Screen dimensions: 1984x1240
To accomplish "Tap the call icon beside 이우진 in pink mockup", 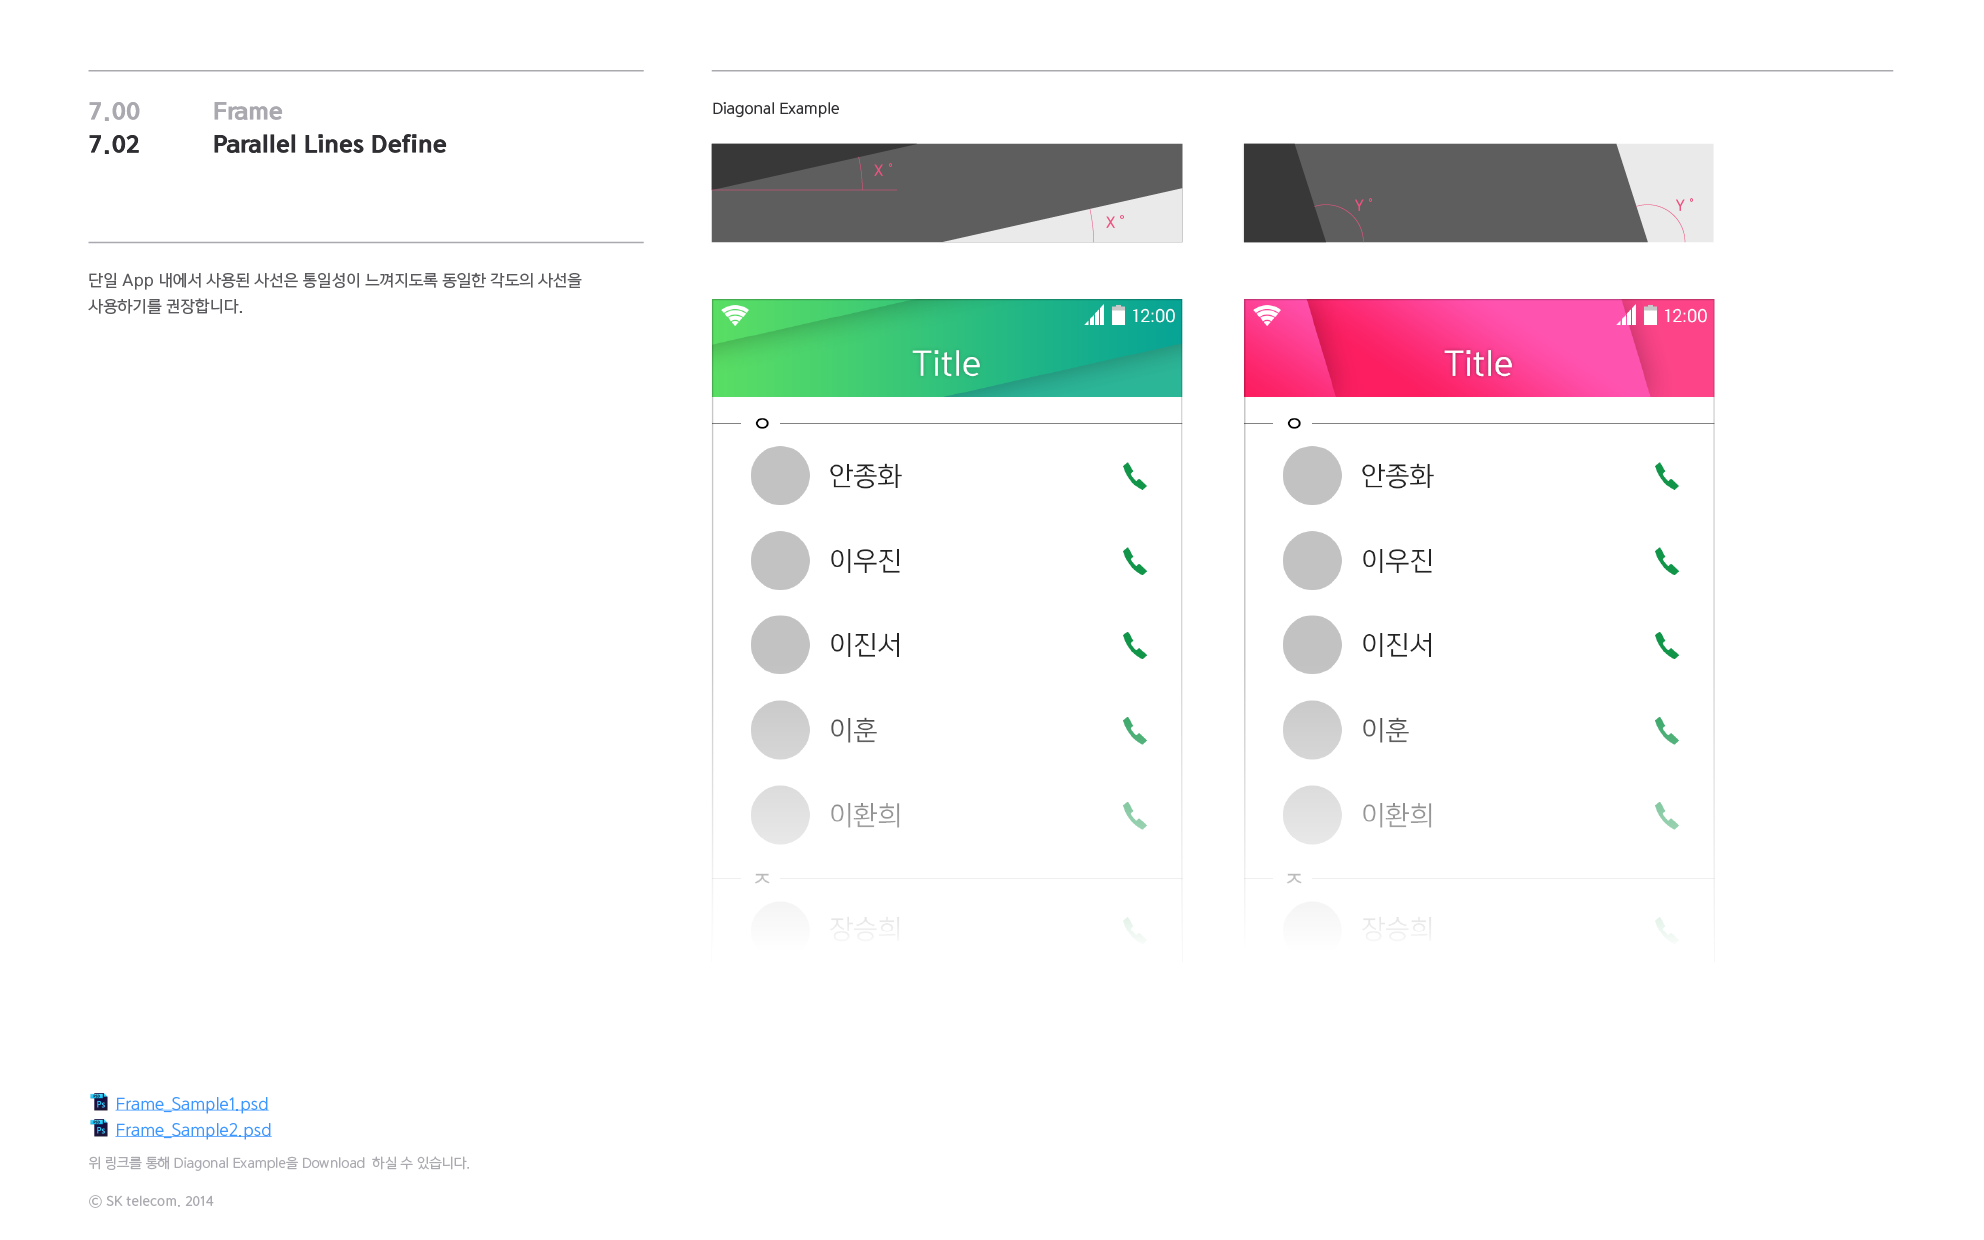I will point(1666,561).
